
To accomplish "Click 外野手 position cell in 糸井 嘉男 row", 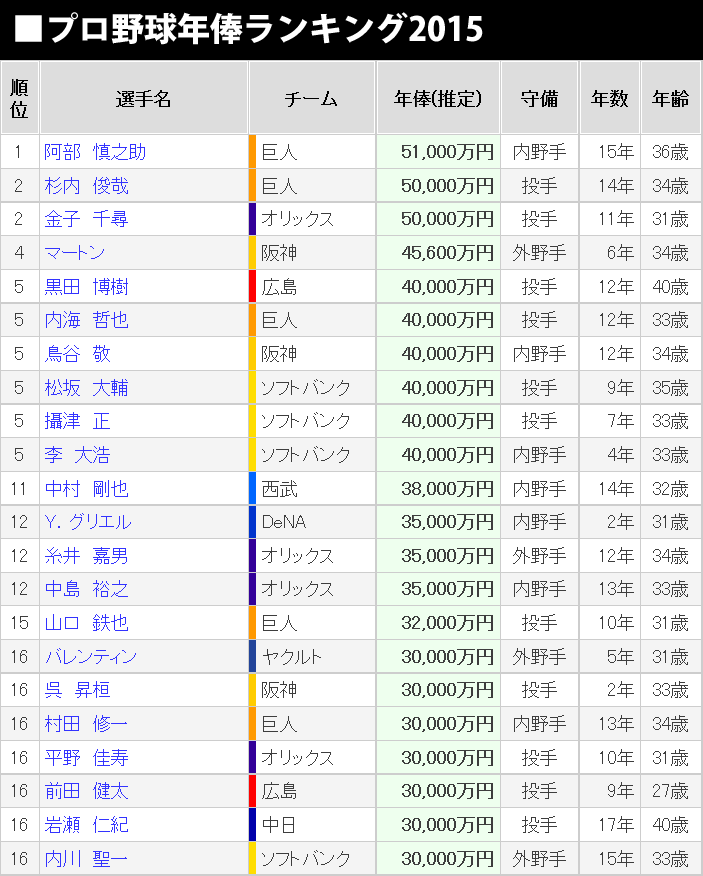I will 539,556.
